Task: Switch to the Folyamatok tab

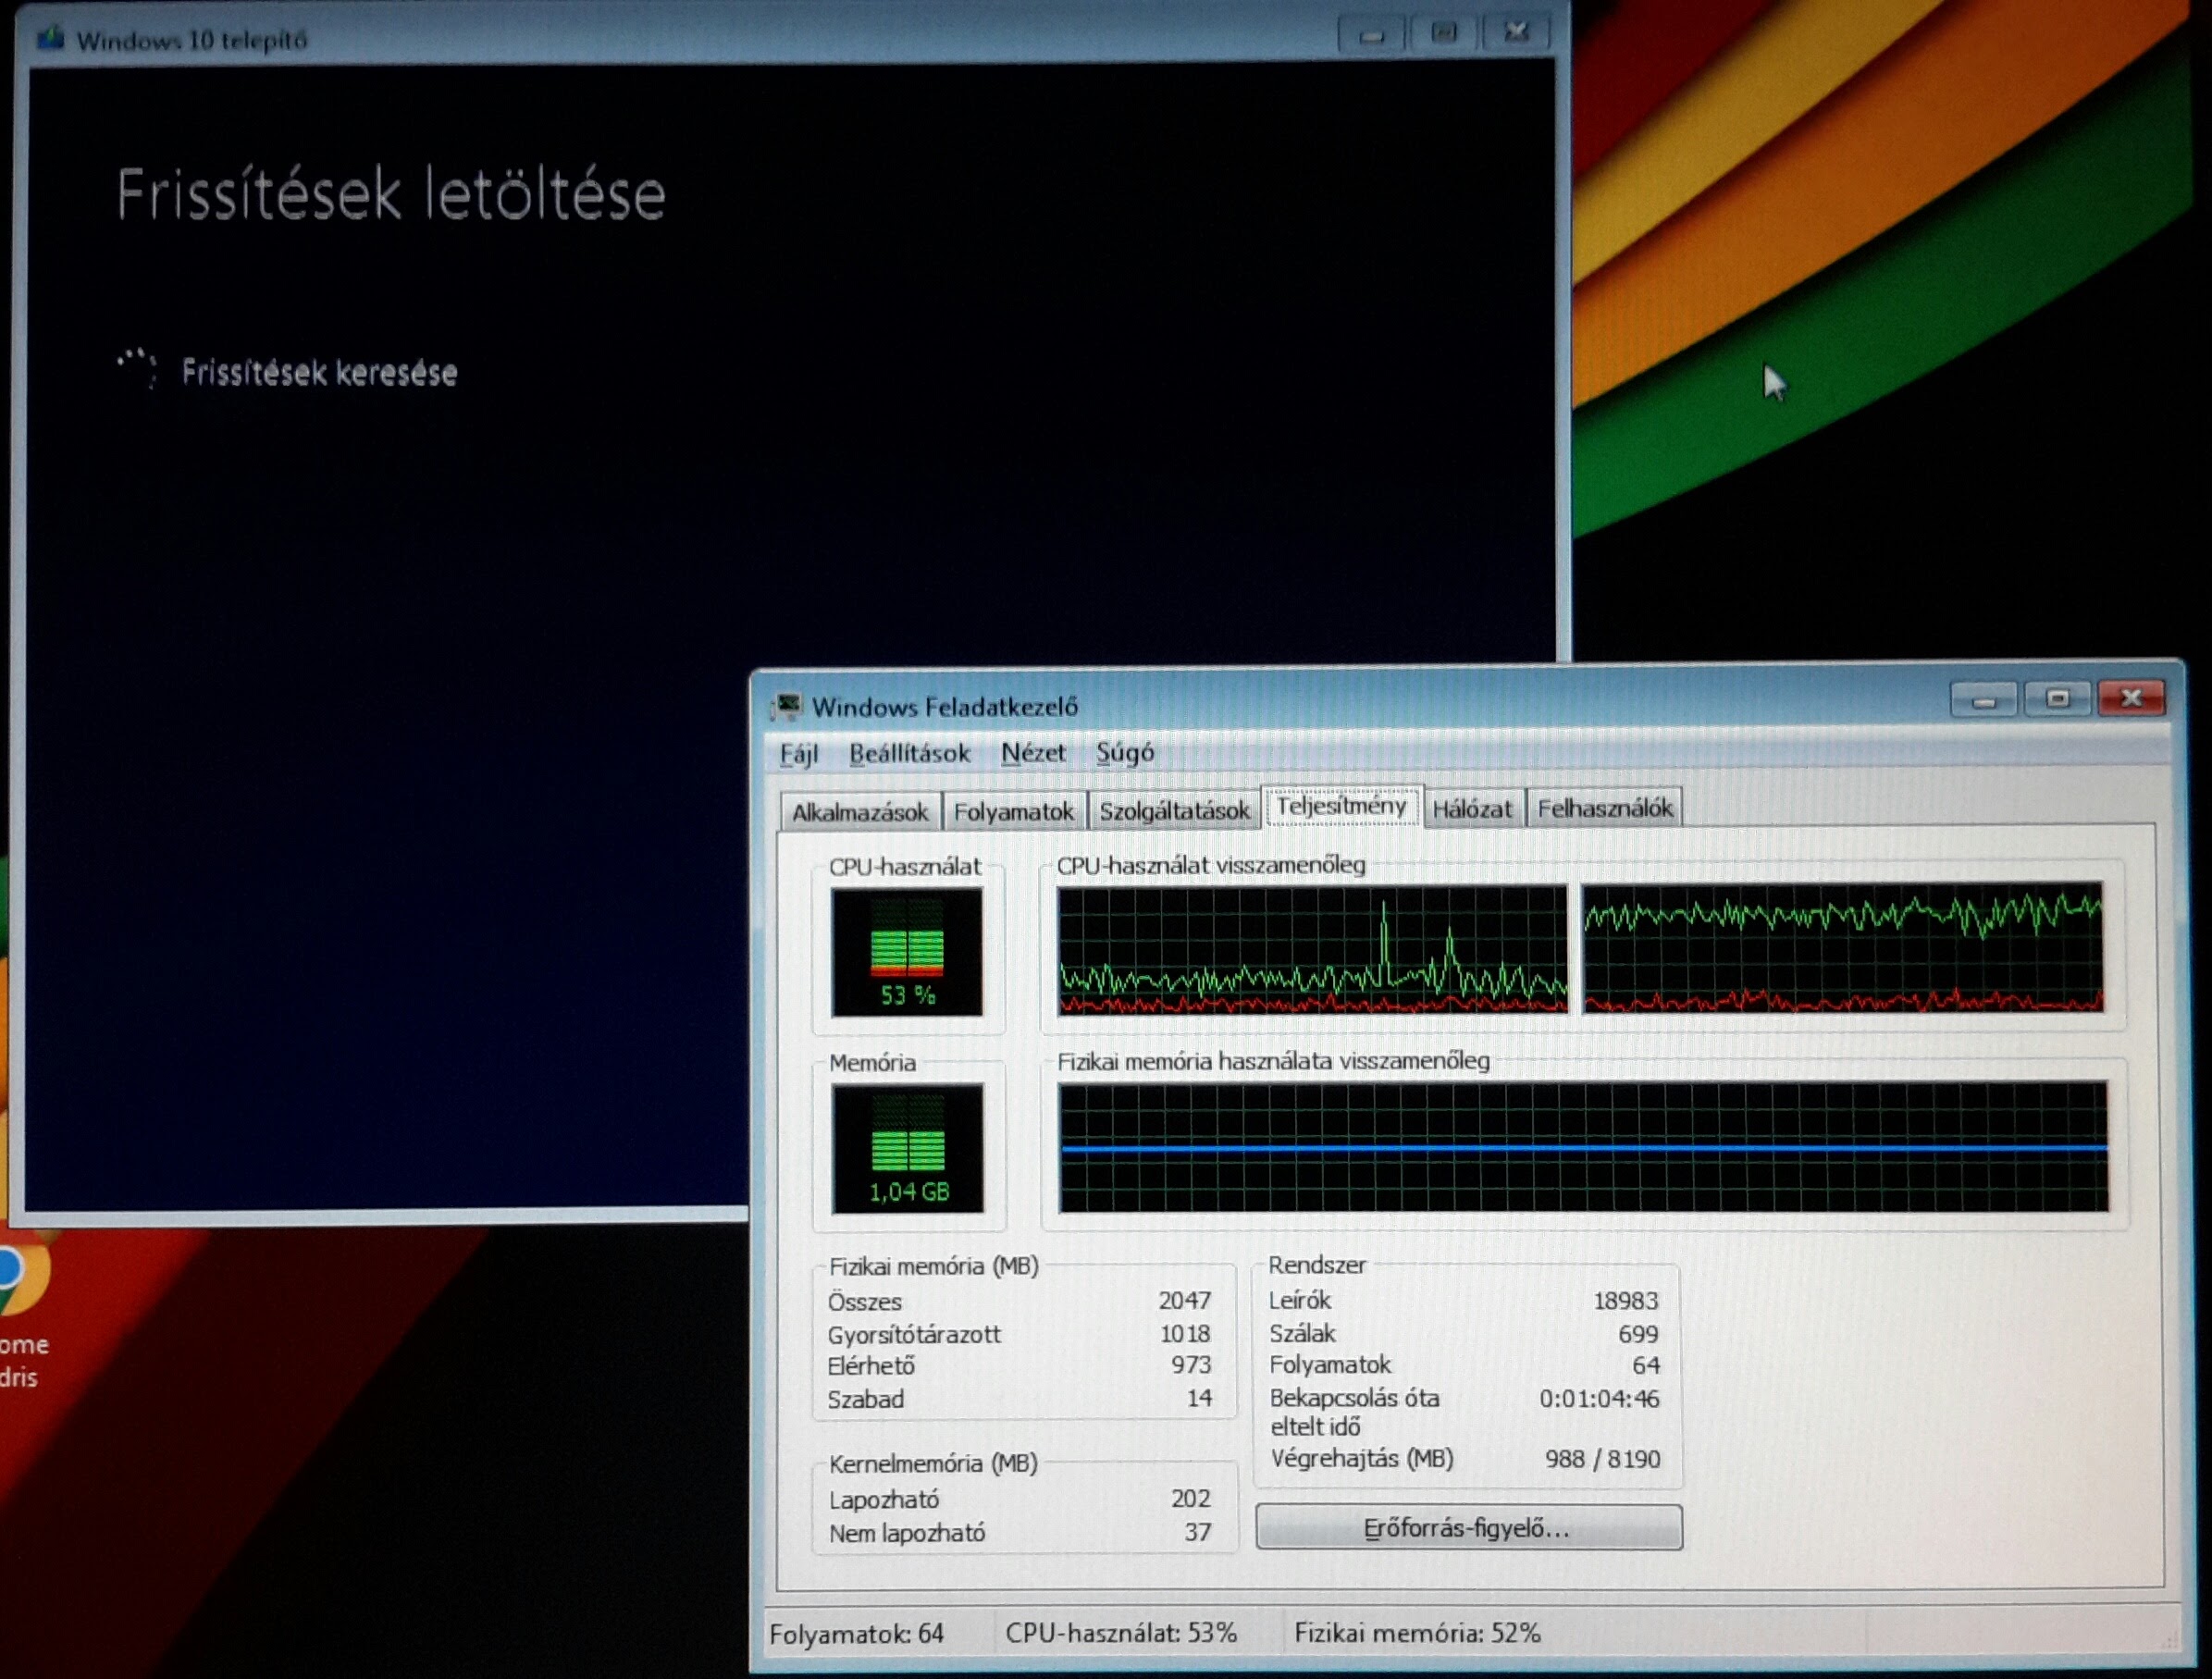Action: pos(1013,811)
